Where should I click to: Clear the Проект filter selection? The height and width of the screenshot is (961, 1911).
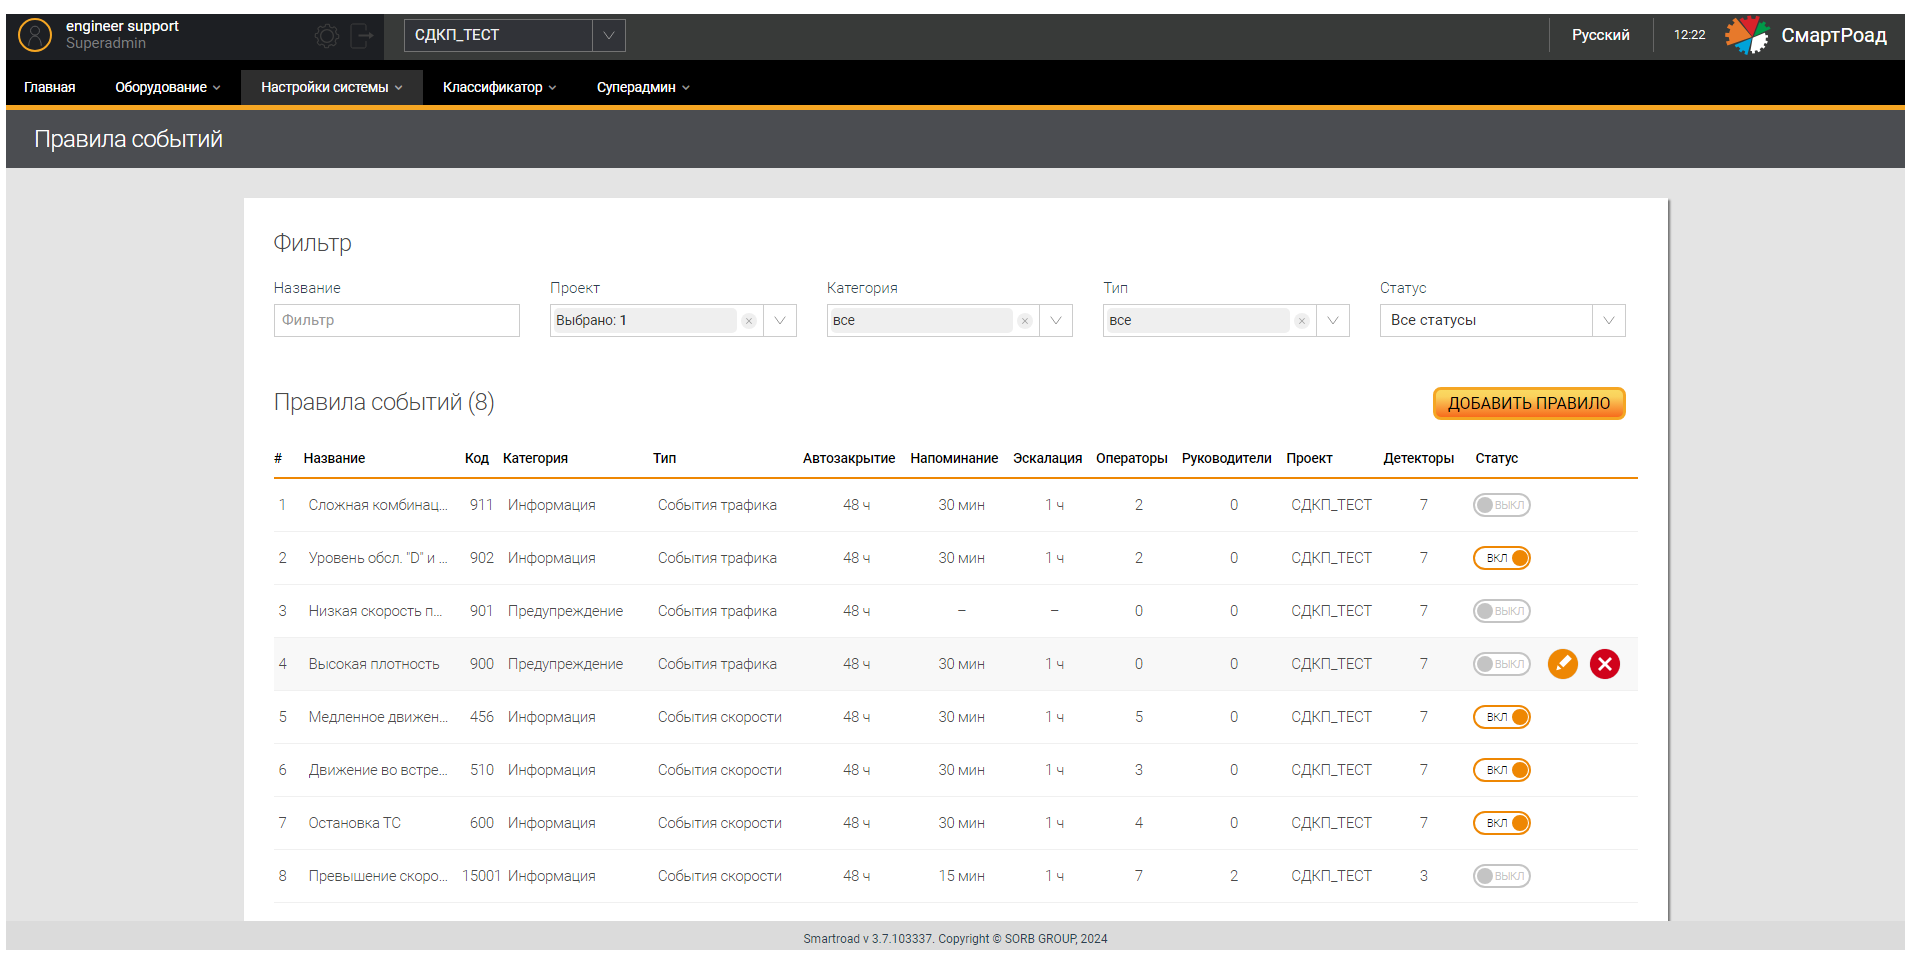(x=748, y=321)
